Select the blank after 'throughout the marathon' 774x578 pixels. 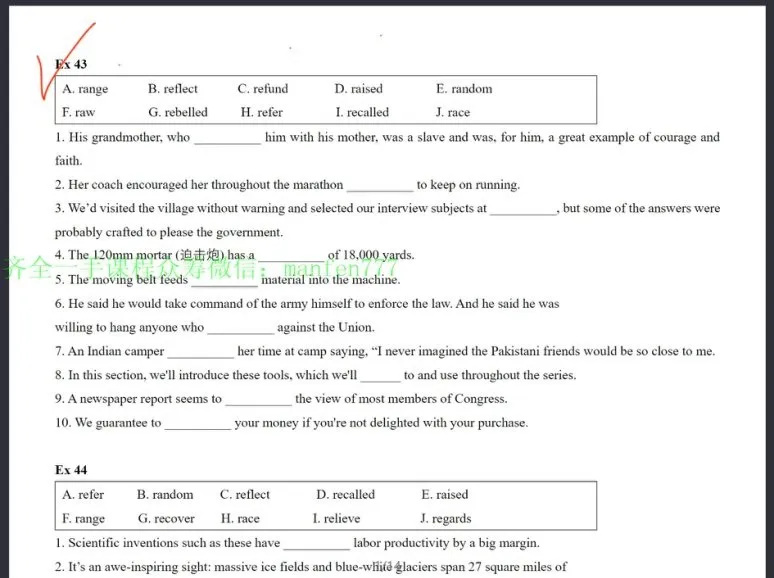tap(380, 186)
